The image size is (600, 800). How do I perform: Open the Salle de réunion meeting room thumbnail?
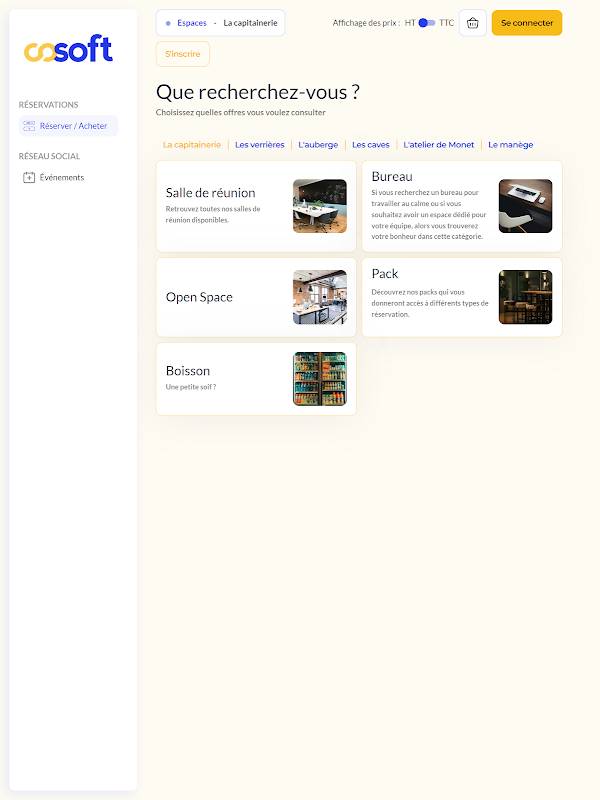pyautogui.click(x=320, y=206)
